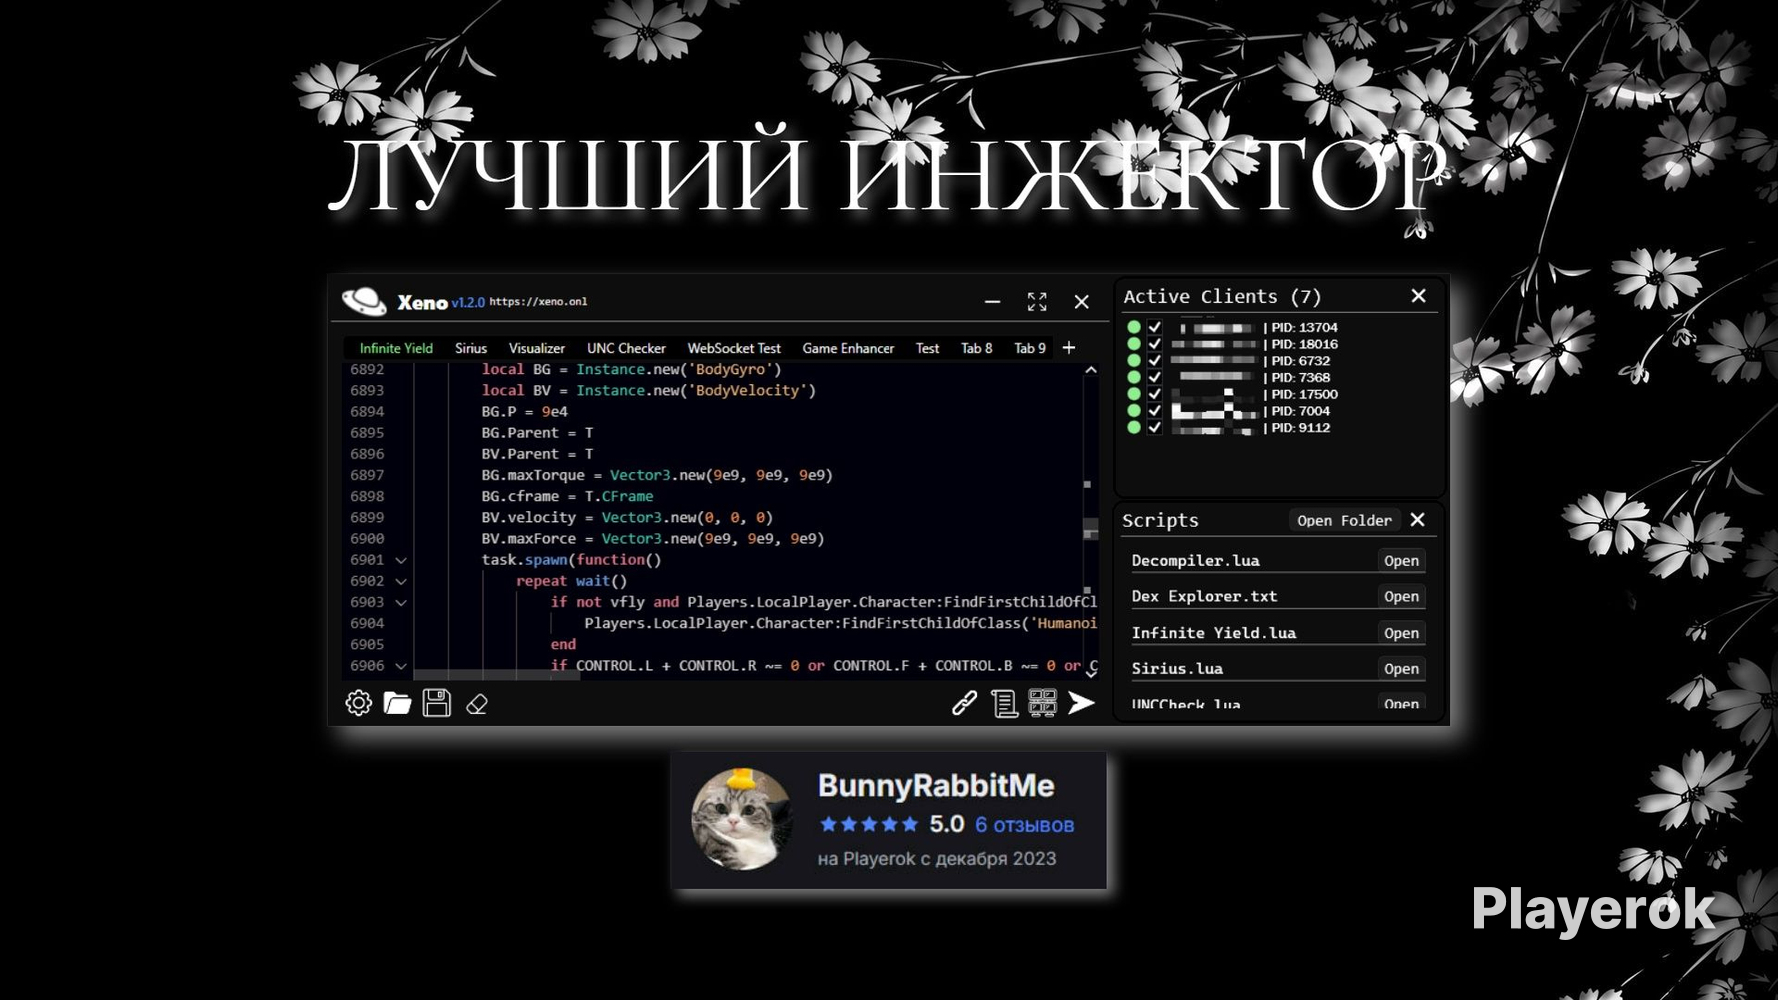The image size is (1778, 1000).
Task: Toggle checkbox for client PID 7368
Action: 1155,377
